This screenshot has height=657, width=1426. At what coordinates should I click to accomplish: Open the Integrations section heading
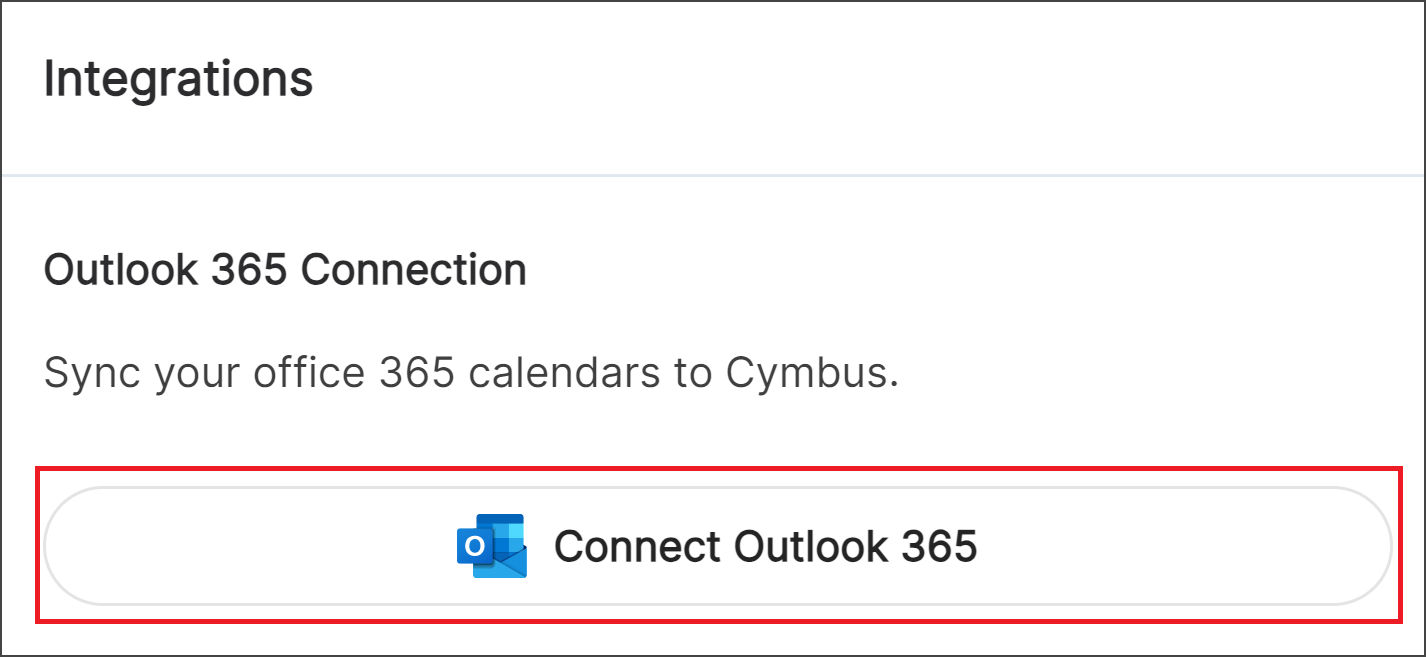(x=178, y=78)
